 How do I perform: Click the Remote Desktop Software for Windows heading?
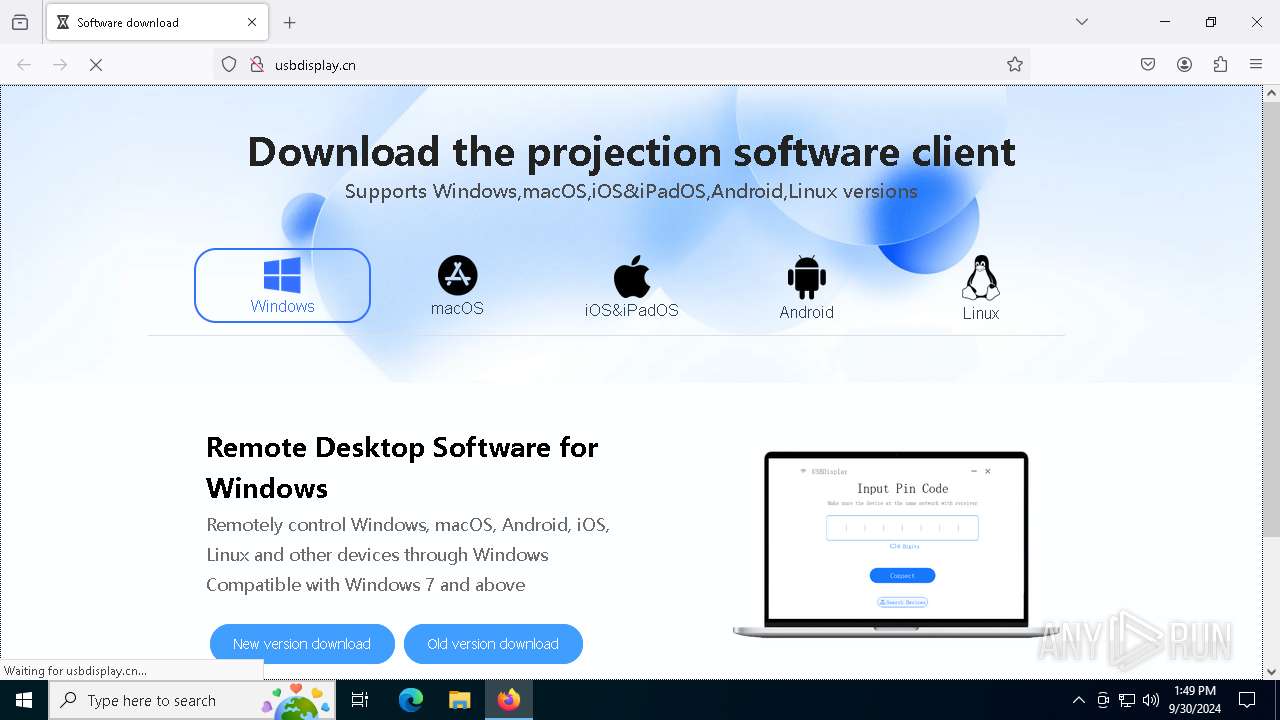[402, 467]
